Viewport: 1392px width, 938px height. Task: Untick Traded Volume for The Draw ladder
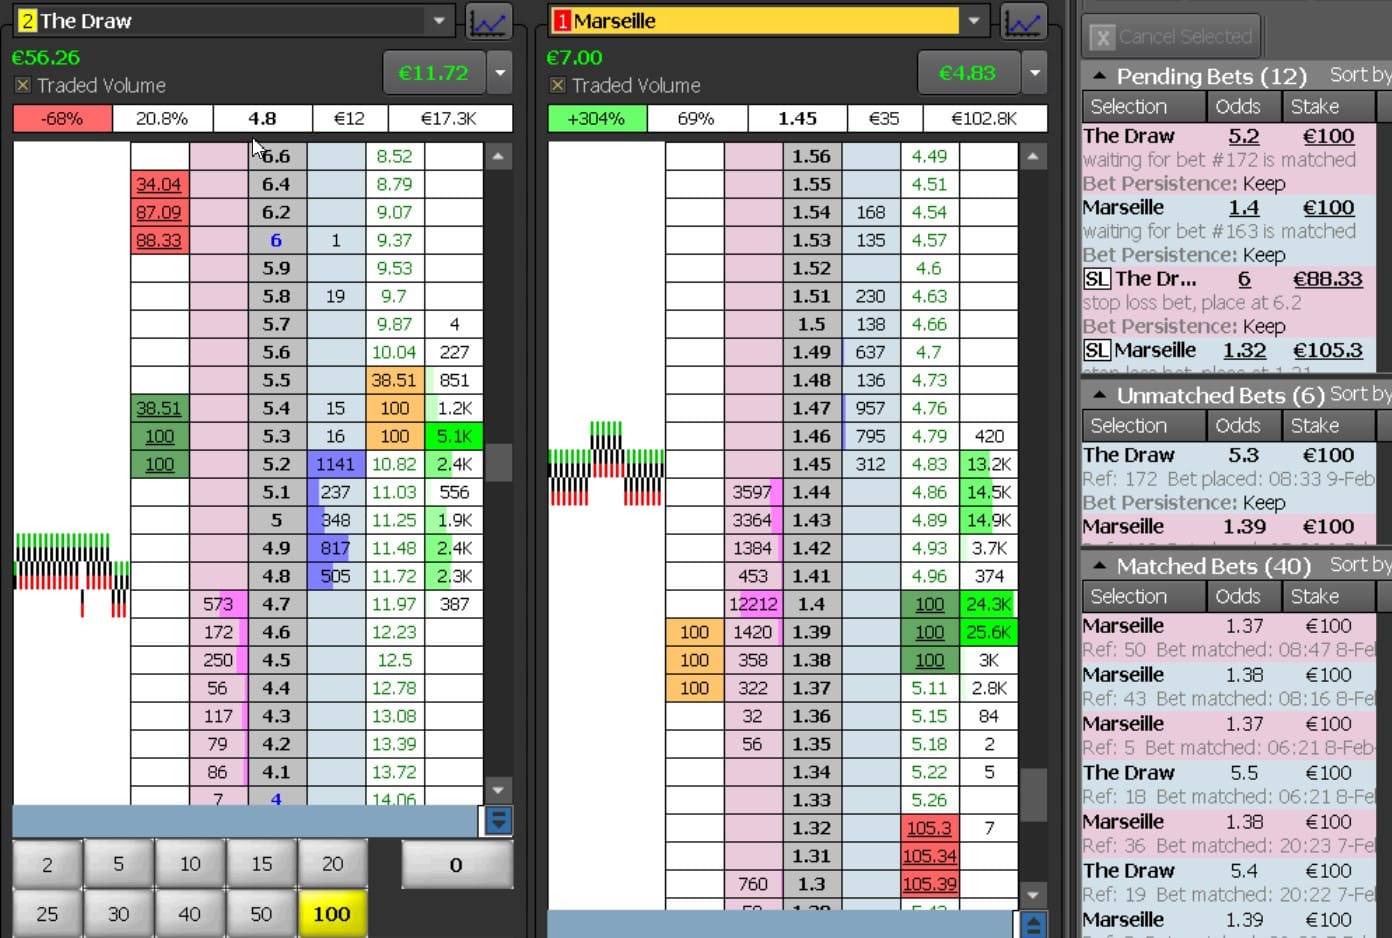[22, 85]
